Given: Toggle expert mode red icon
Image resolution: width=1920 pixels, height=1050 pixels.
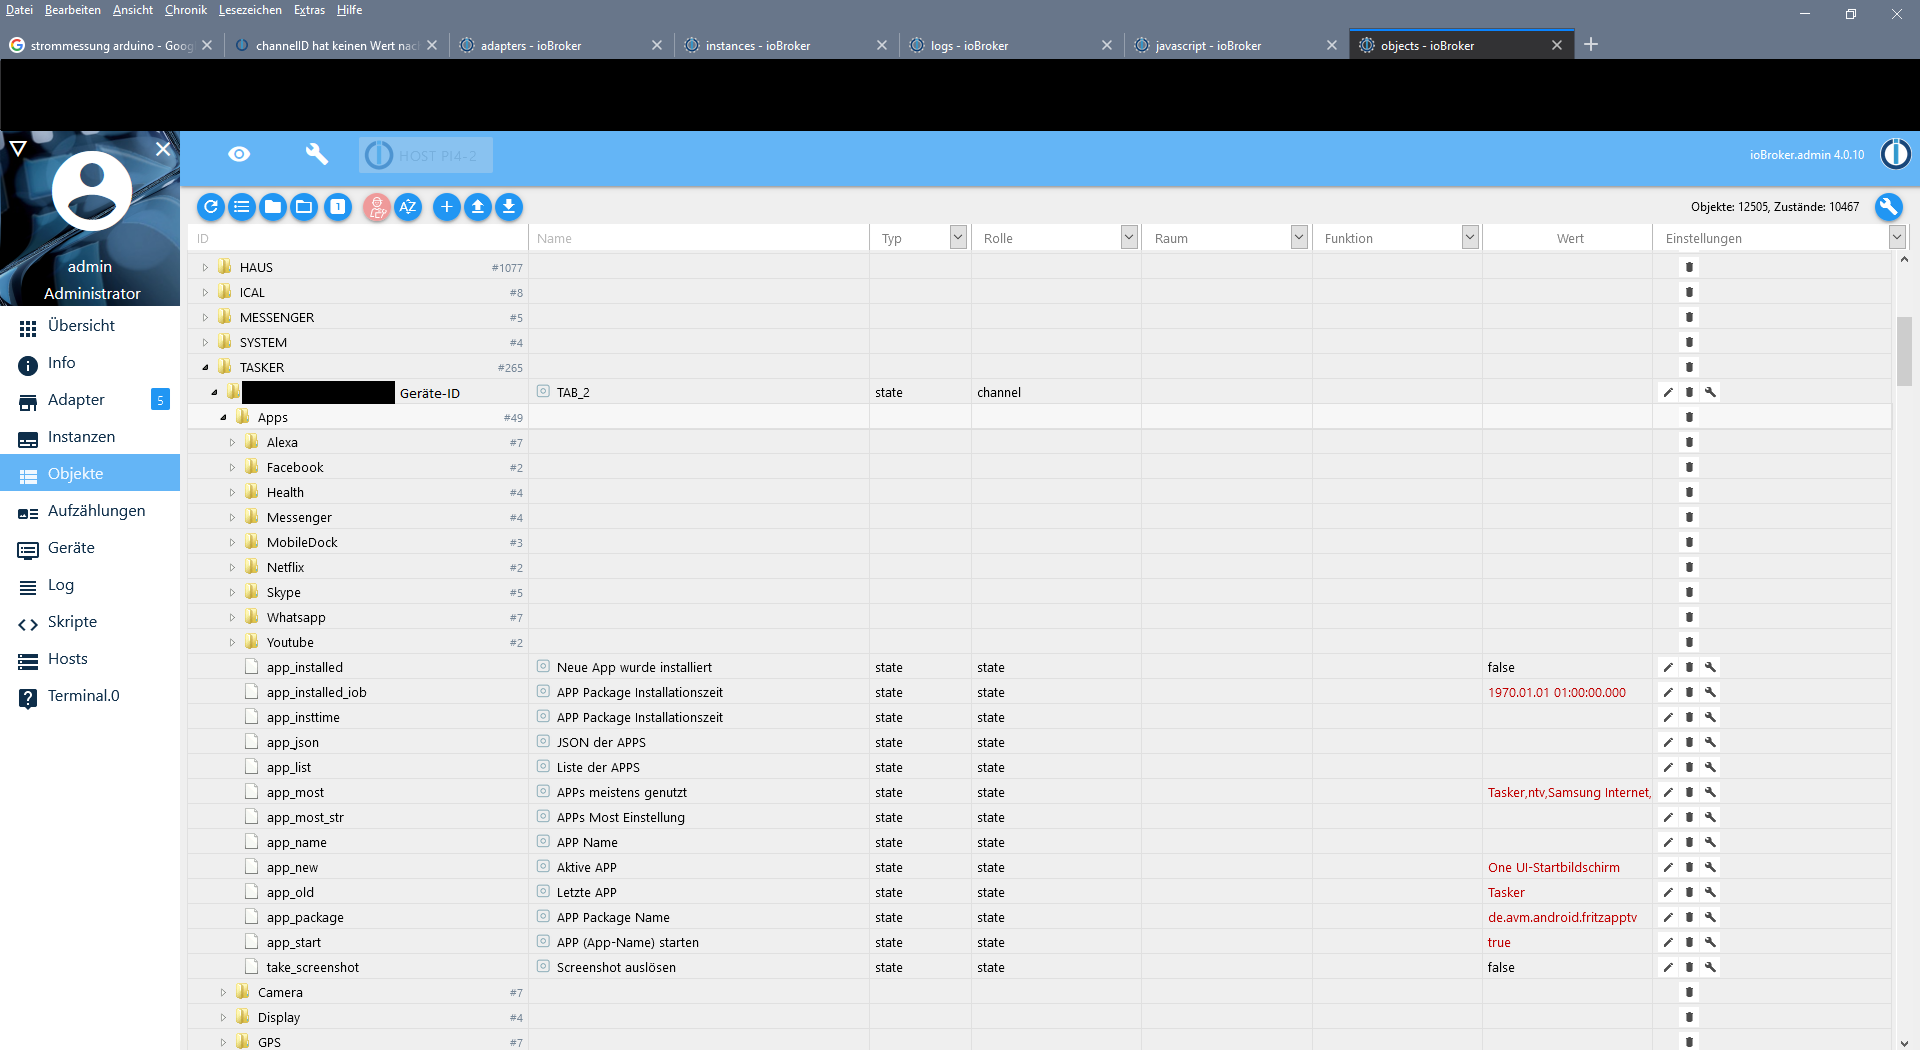Looking at the screenshot, I should (x=377, y=207).
